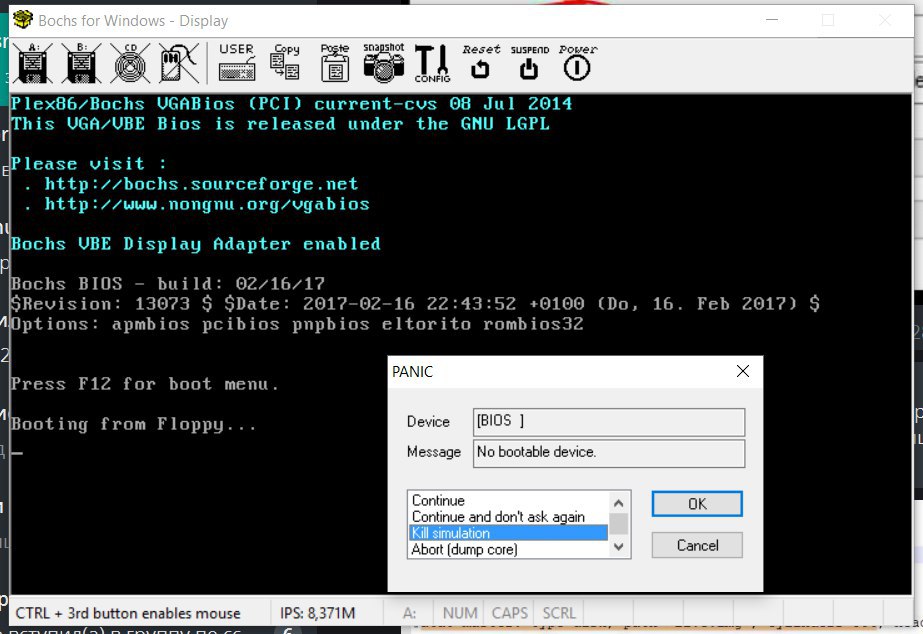
Task: Click the A: drive status bar indicator
Action: click(409, 613)
